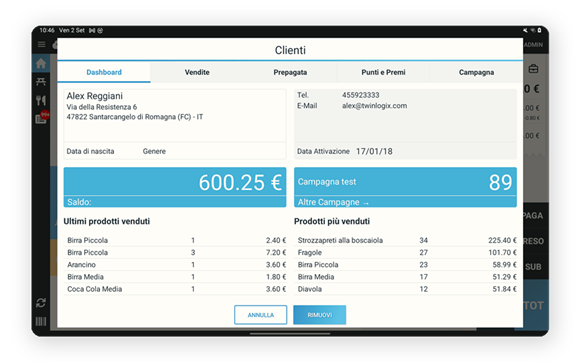Open the Punti e Premi tab
The width and height of the screenshot is (576, 362).
pyautogui.click(x=383, y=72)
